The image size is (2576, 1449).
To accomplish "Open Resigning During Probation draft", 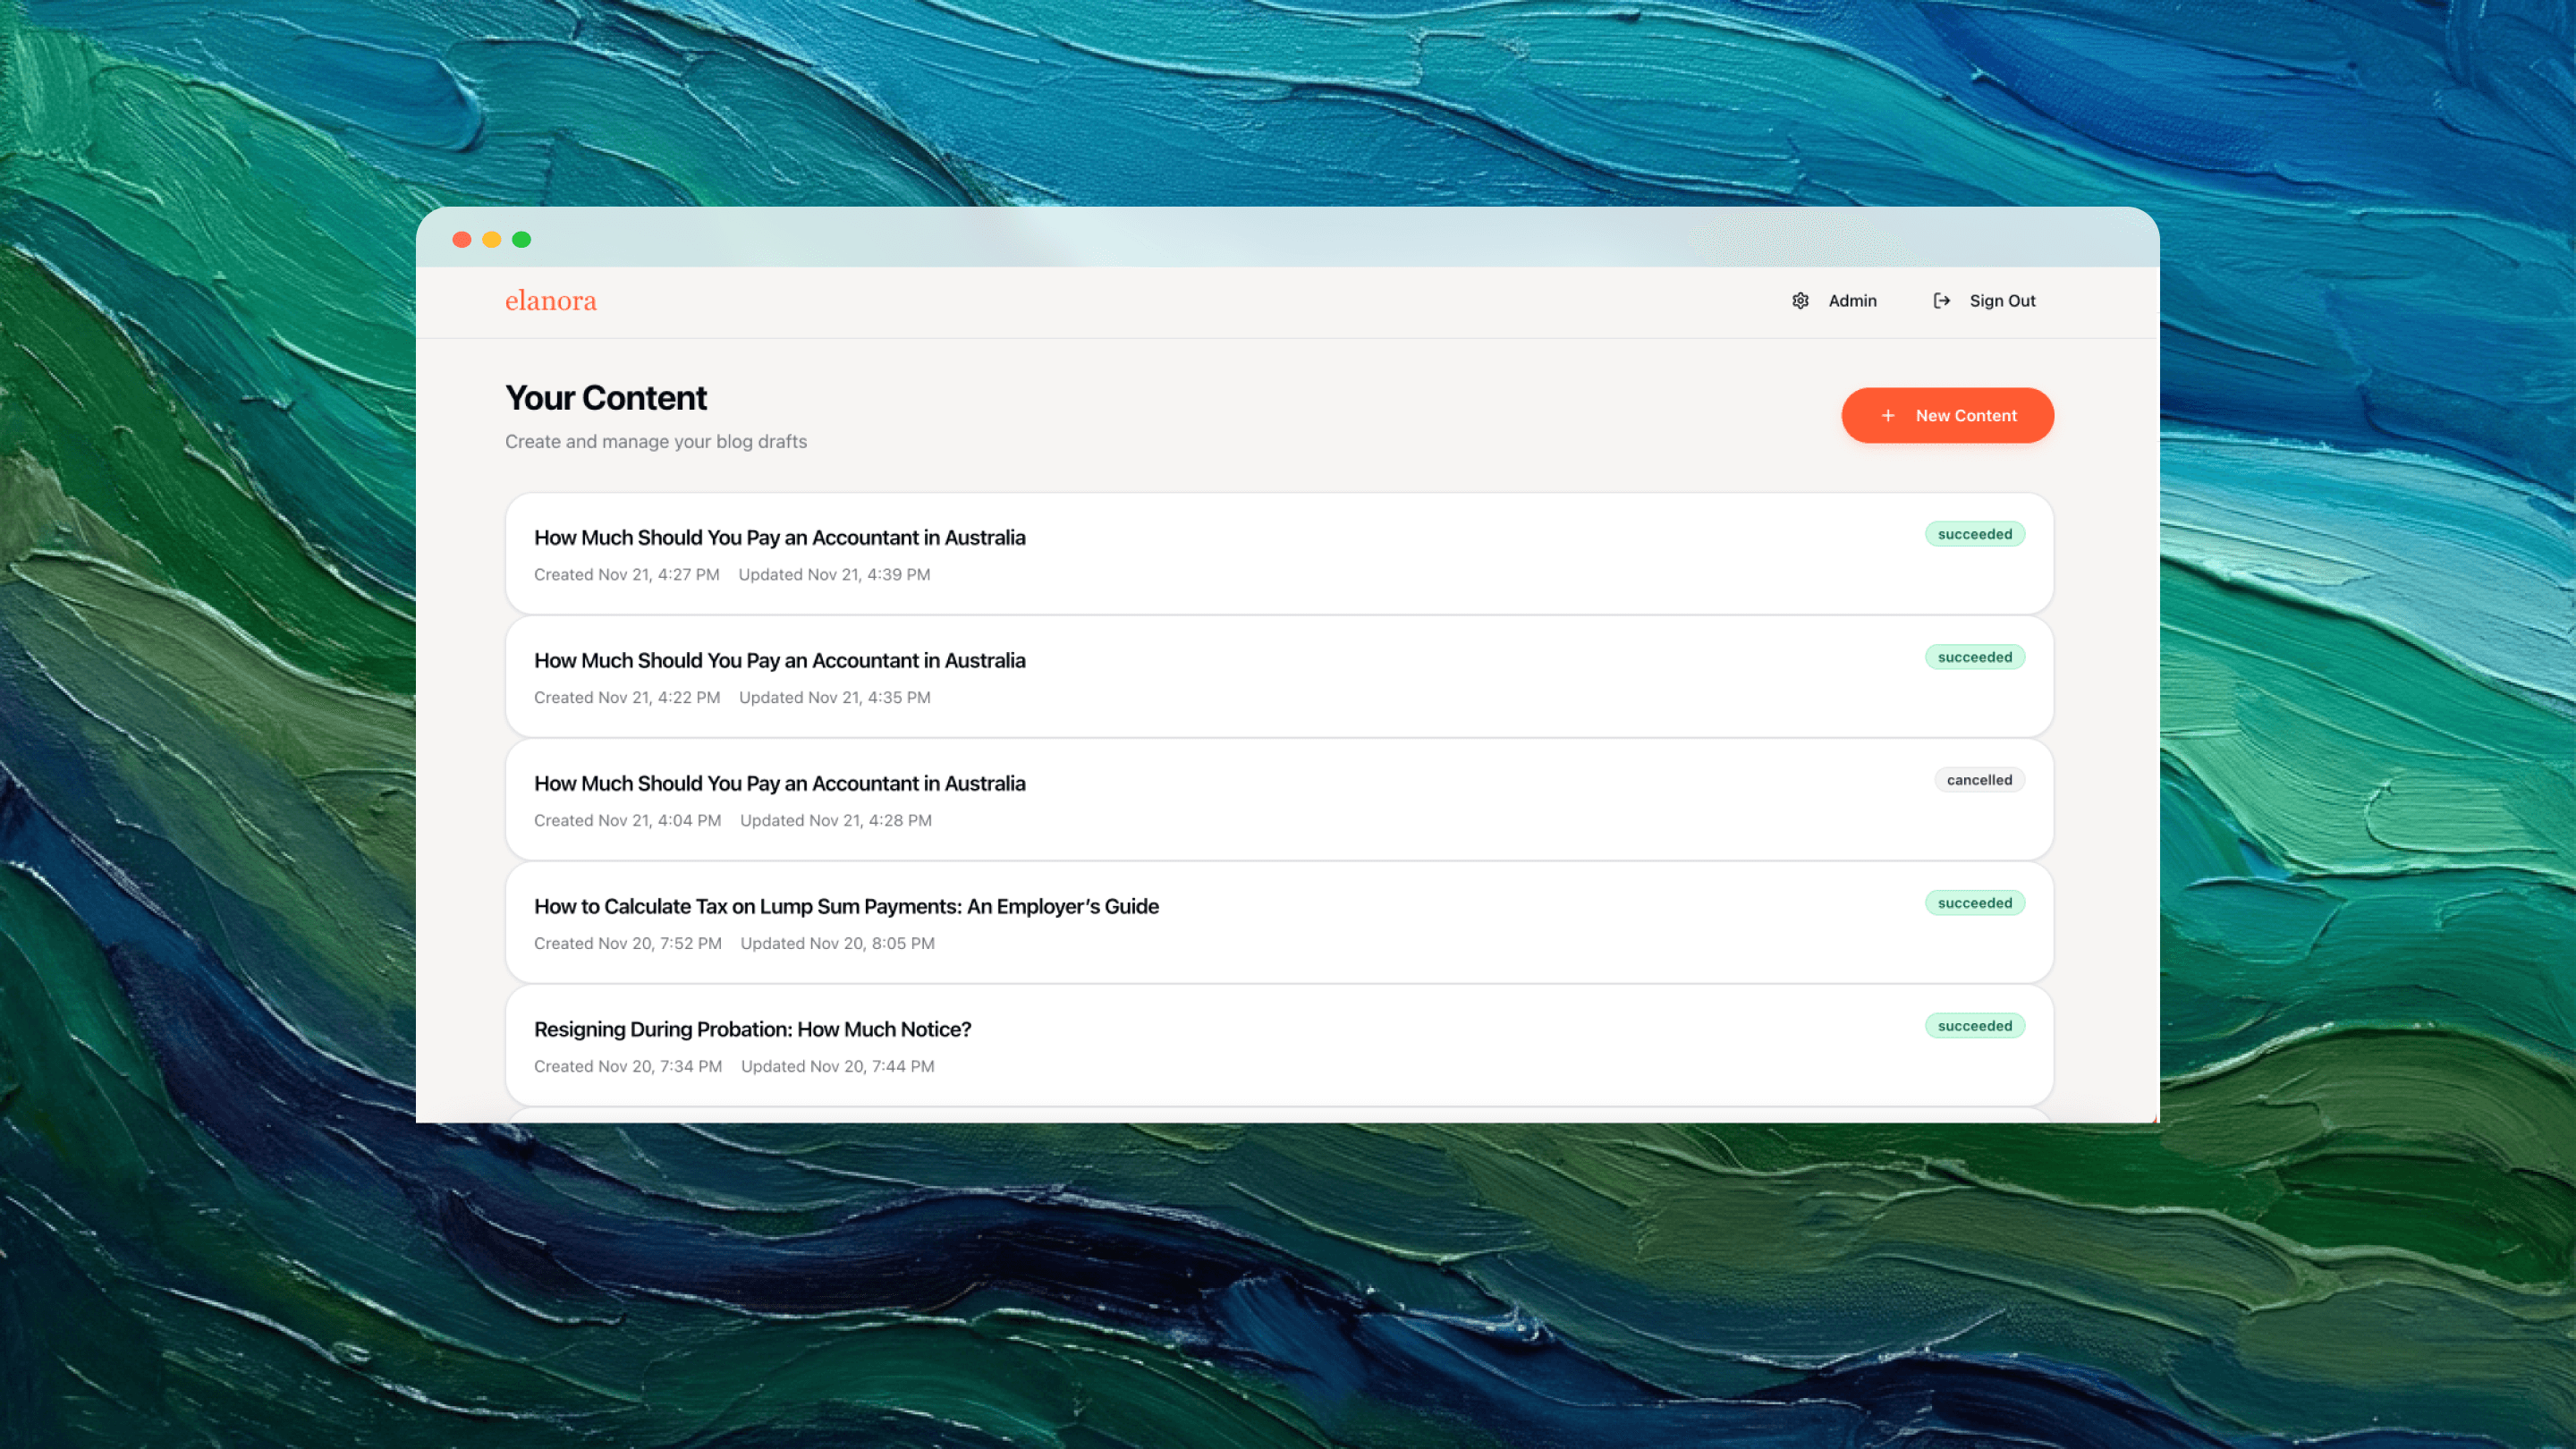I will tap(752, 1030).
